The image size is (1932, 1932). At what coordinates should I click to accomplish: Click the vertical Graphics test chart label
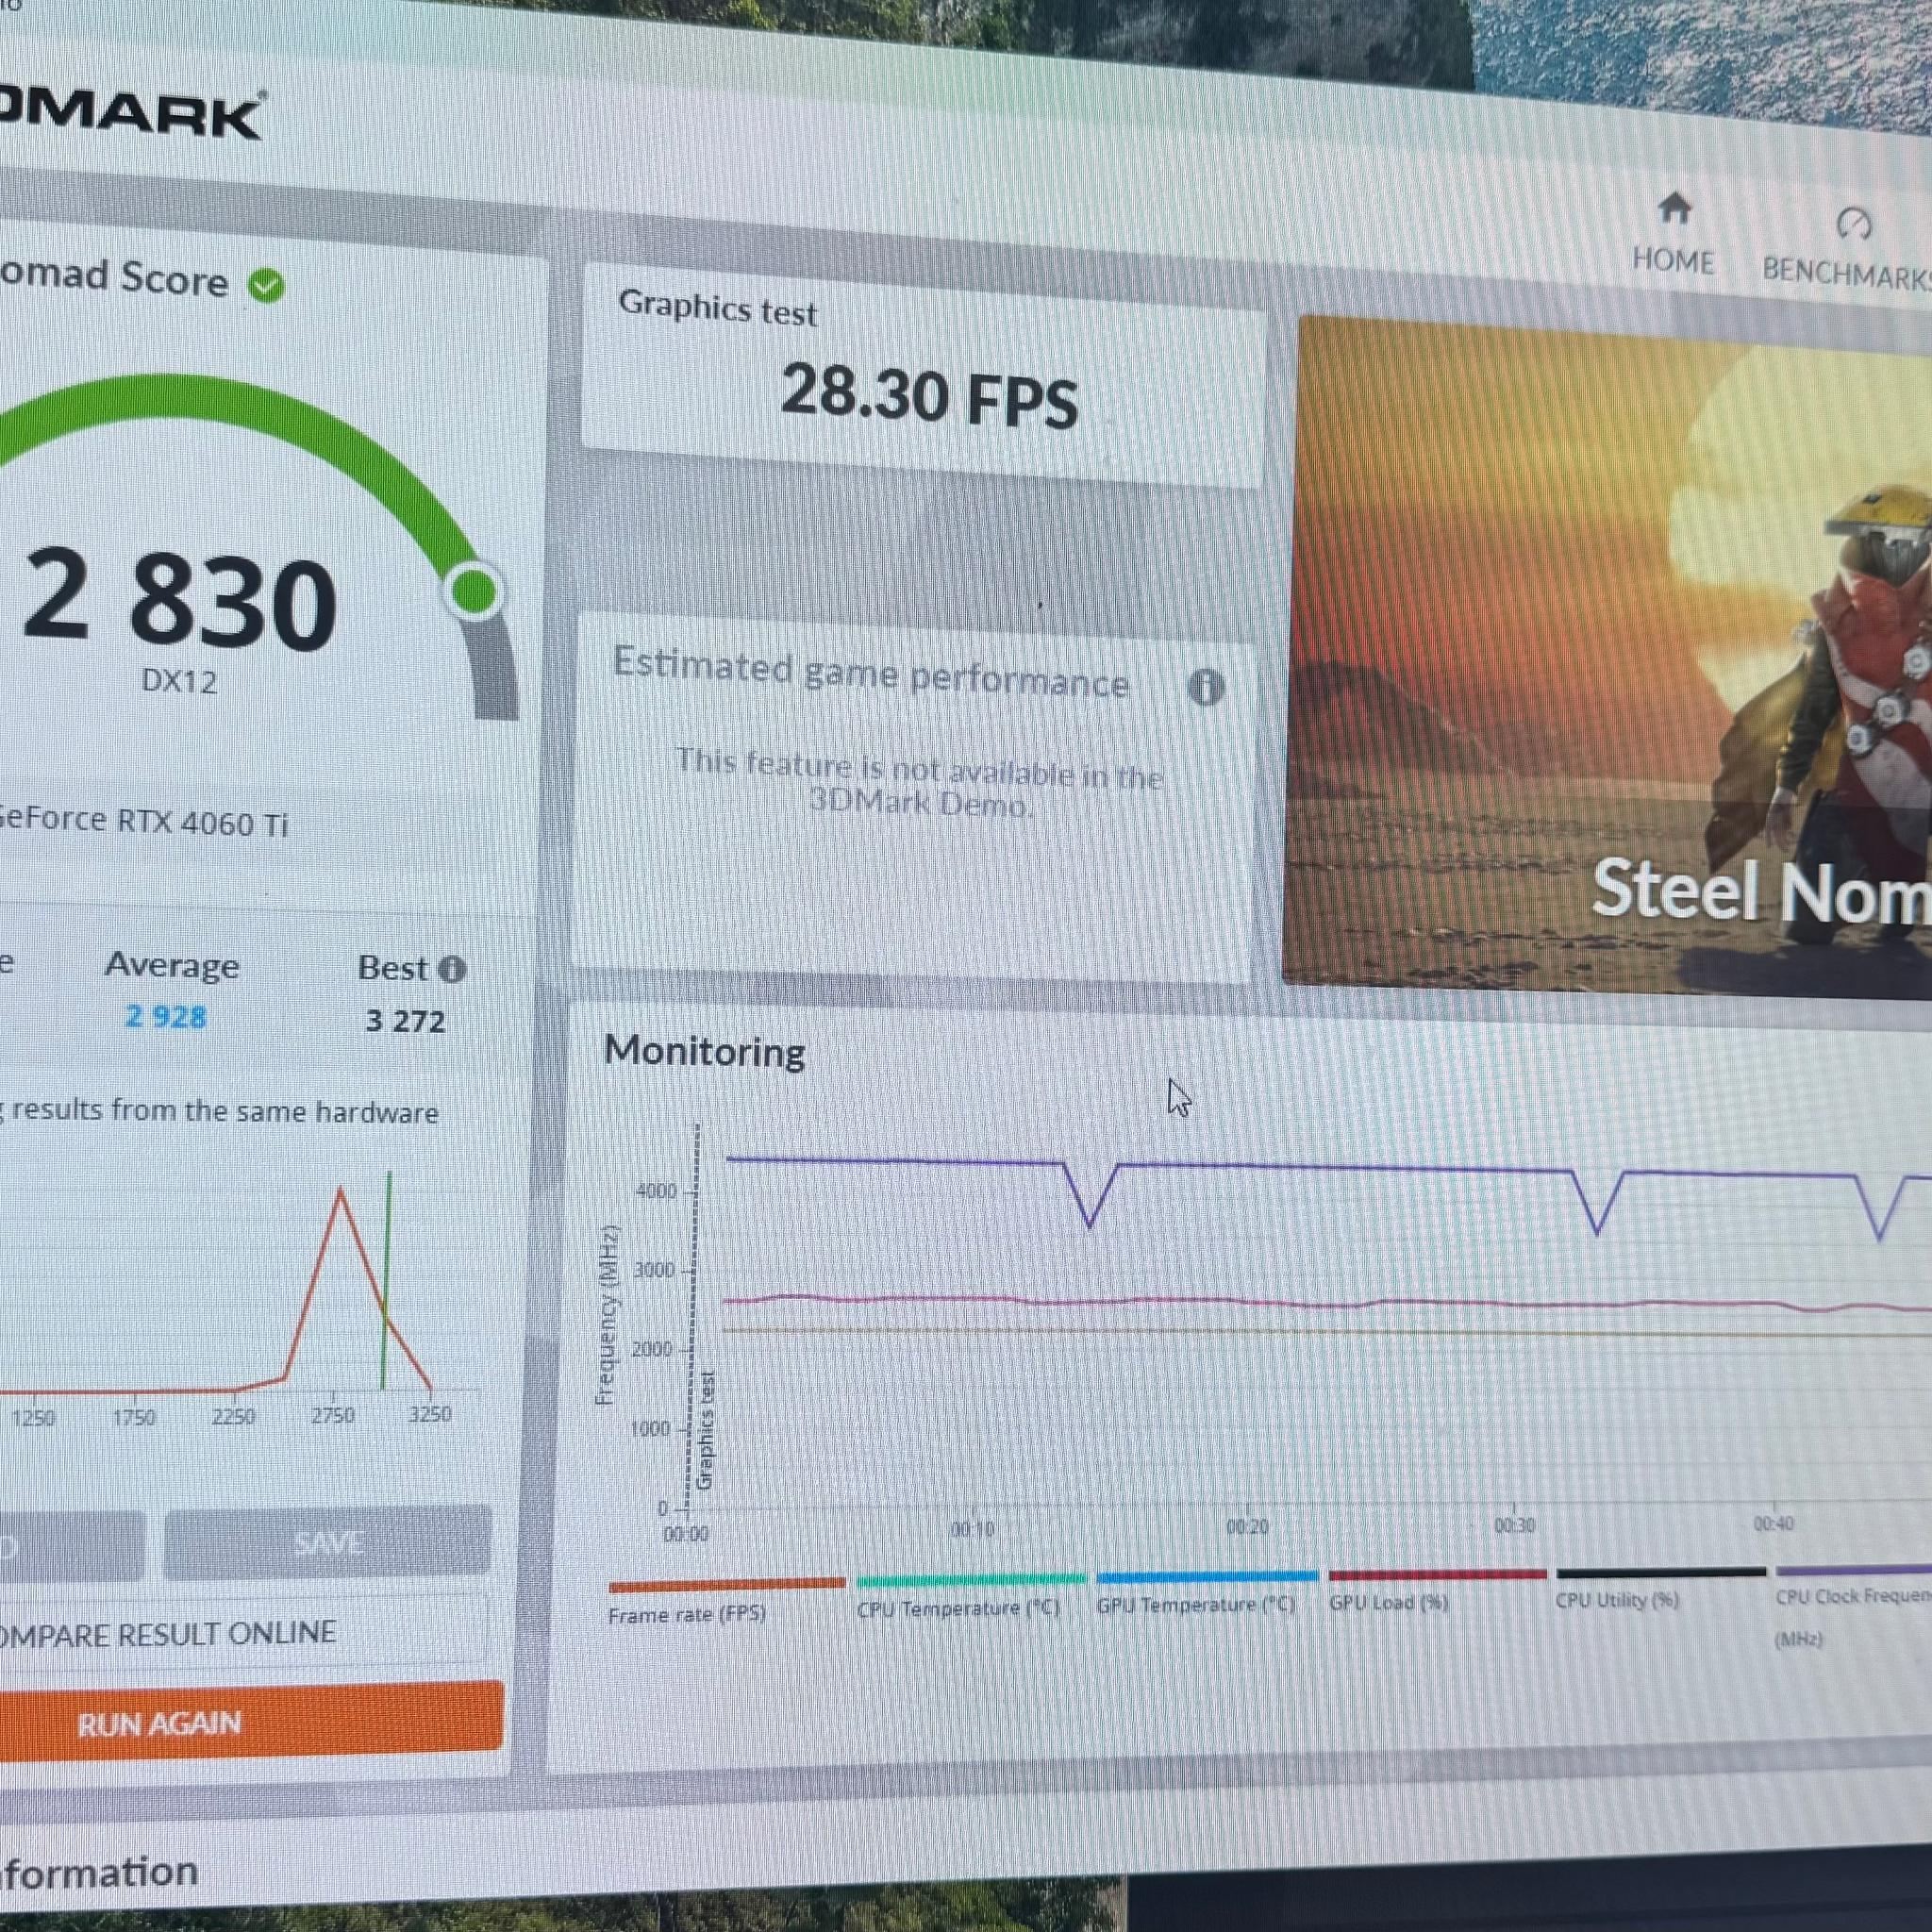(x=705, y=1431)
